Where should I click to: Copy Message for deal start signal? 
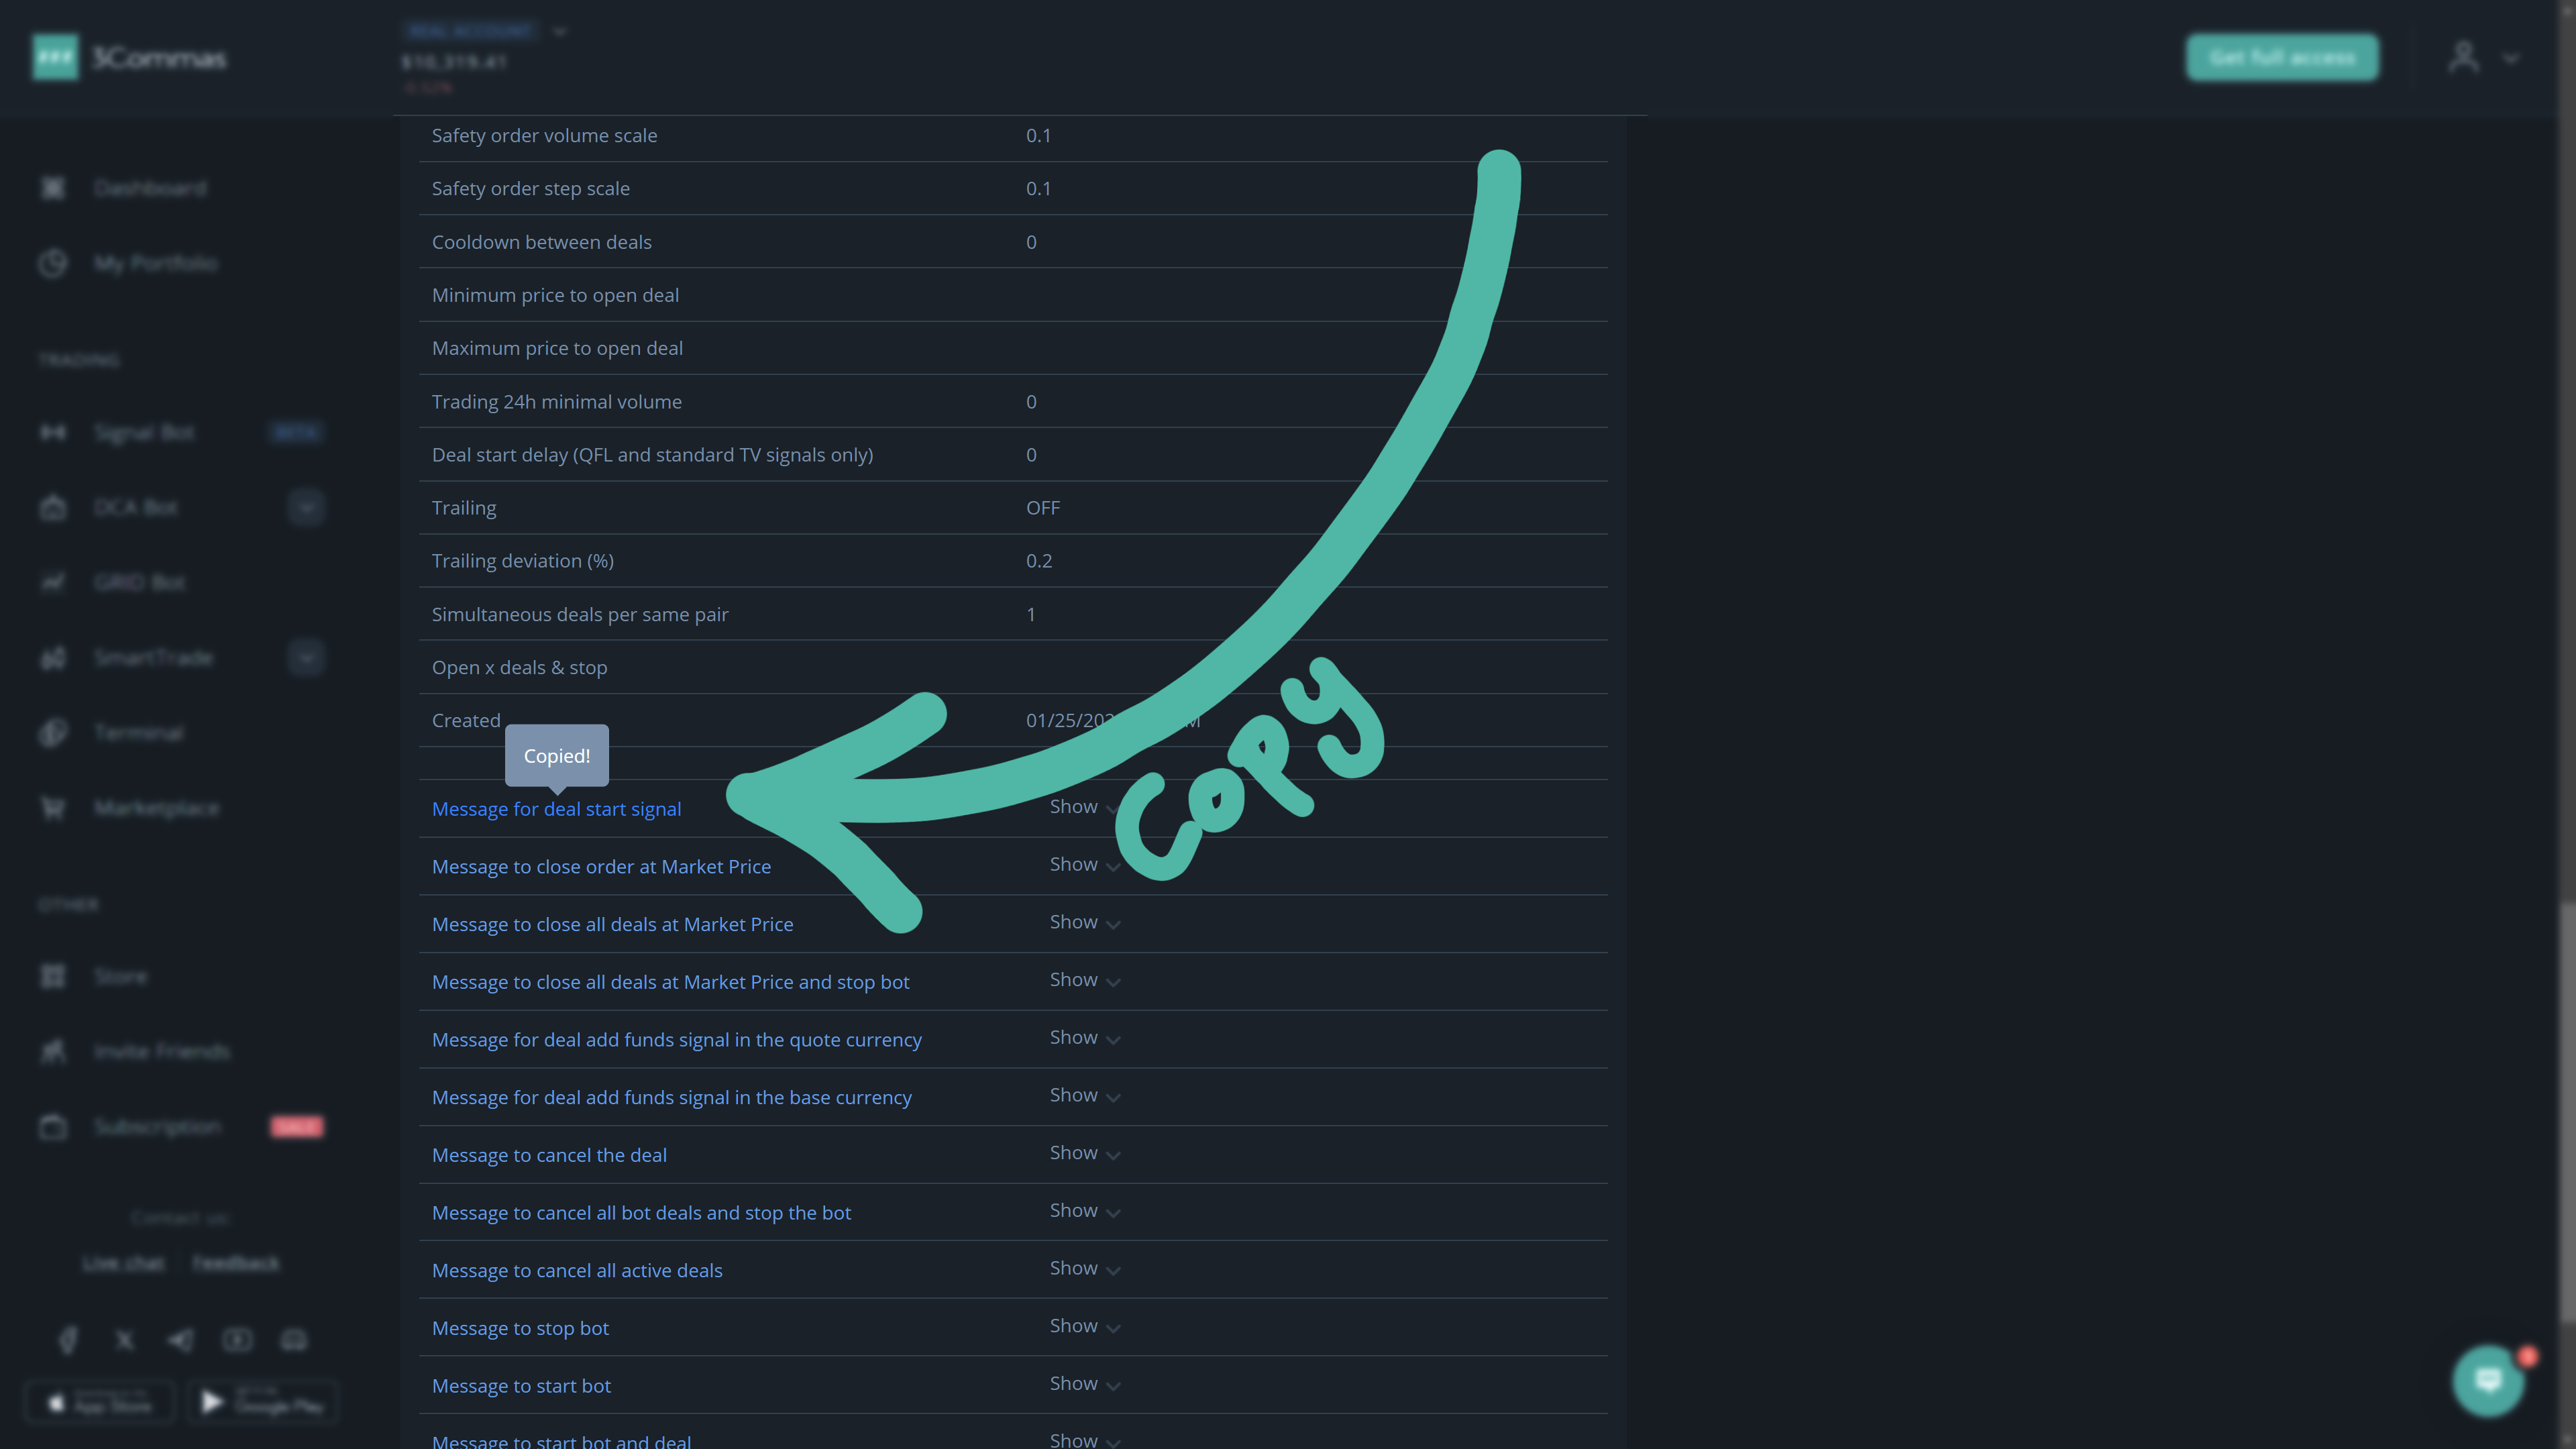click(x=556, y=809)
